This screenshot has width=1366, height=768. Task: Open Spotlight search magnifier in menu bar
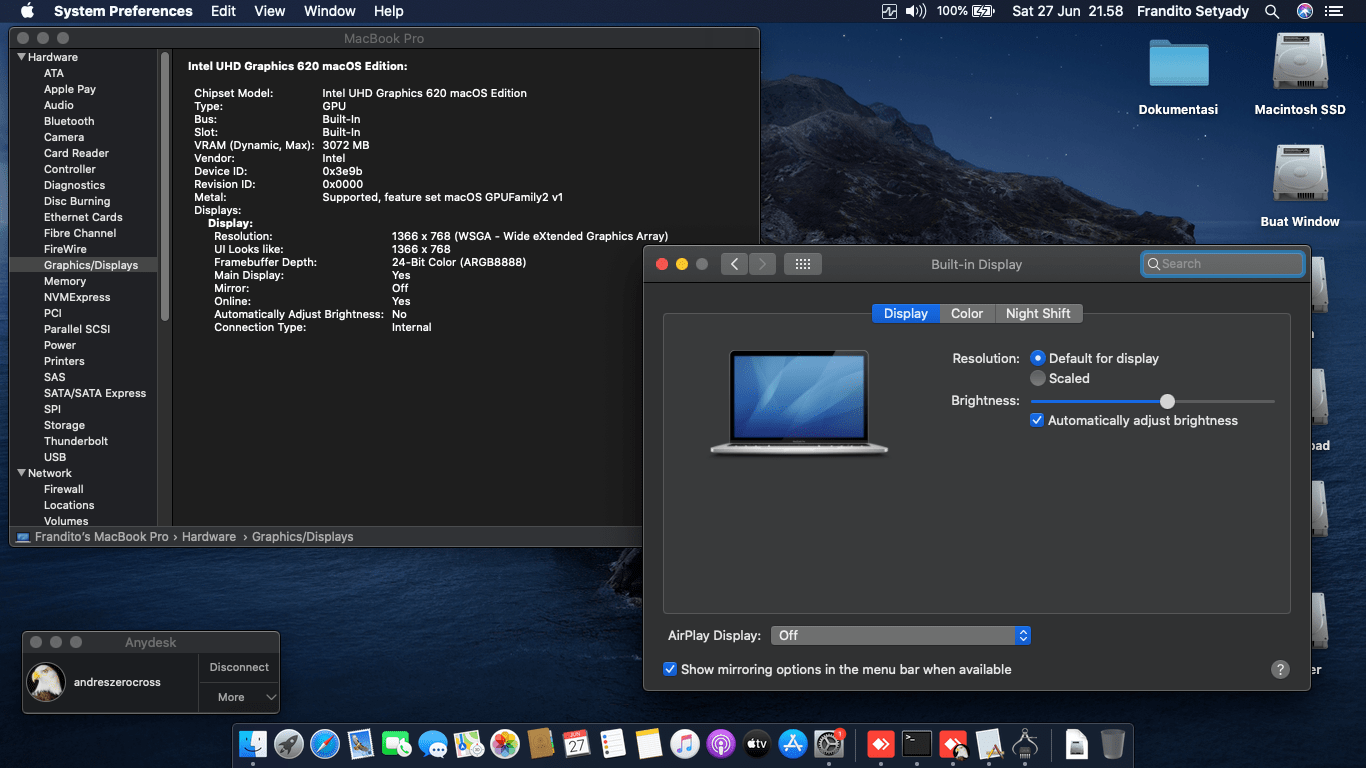1272,11
